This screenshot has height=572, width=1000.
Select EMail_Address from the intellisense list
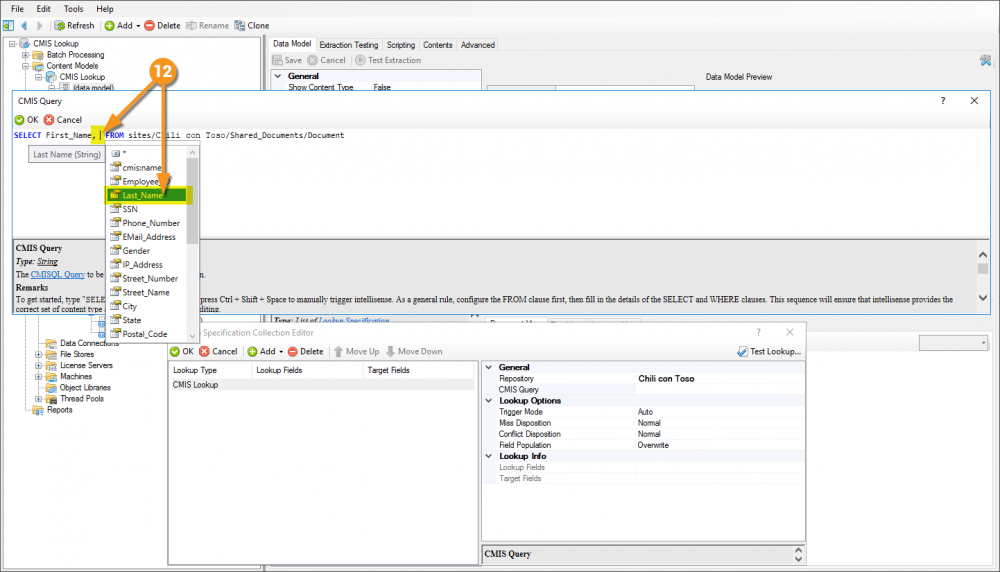[147, 237]
